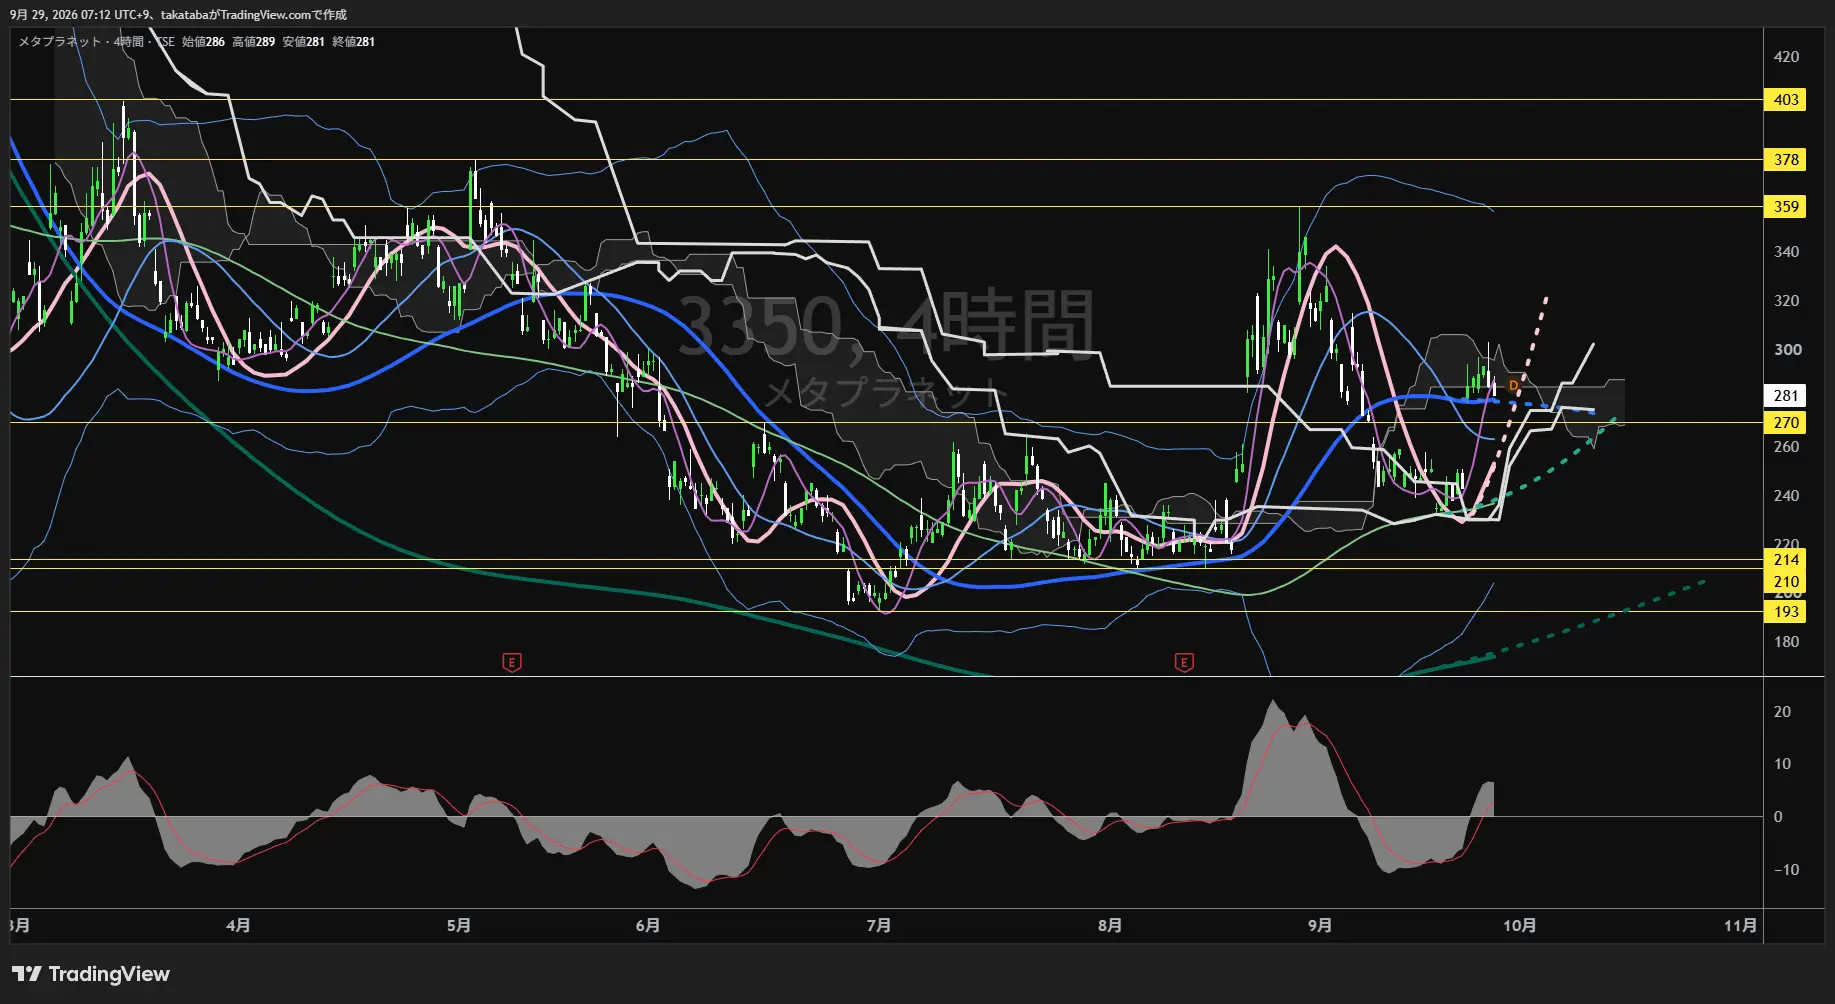Select the 359 yellow price label
This screenshot has height=1004, width=1835.
click(x=1786, y=207)
